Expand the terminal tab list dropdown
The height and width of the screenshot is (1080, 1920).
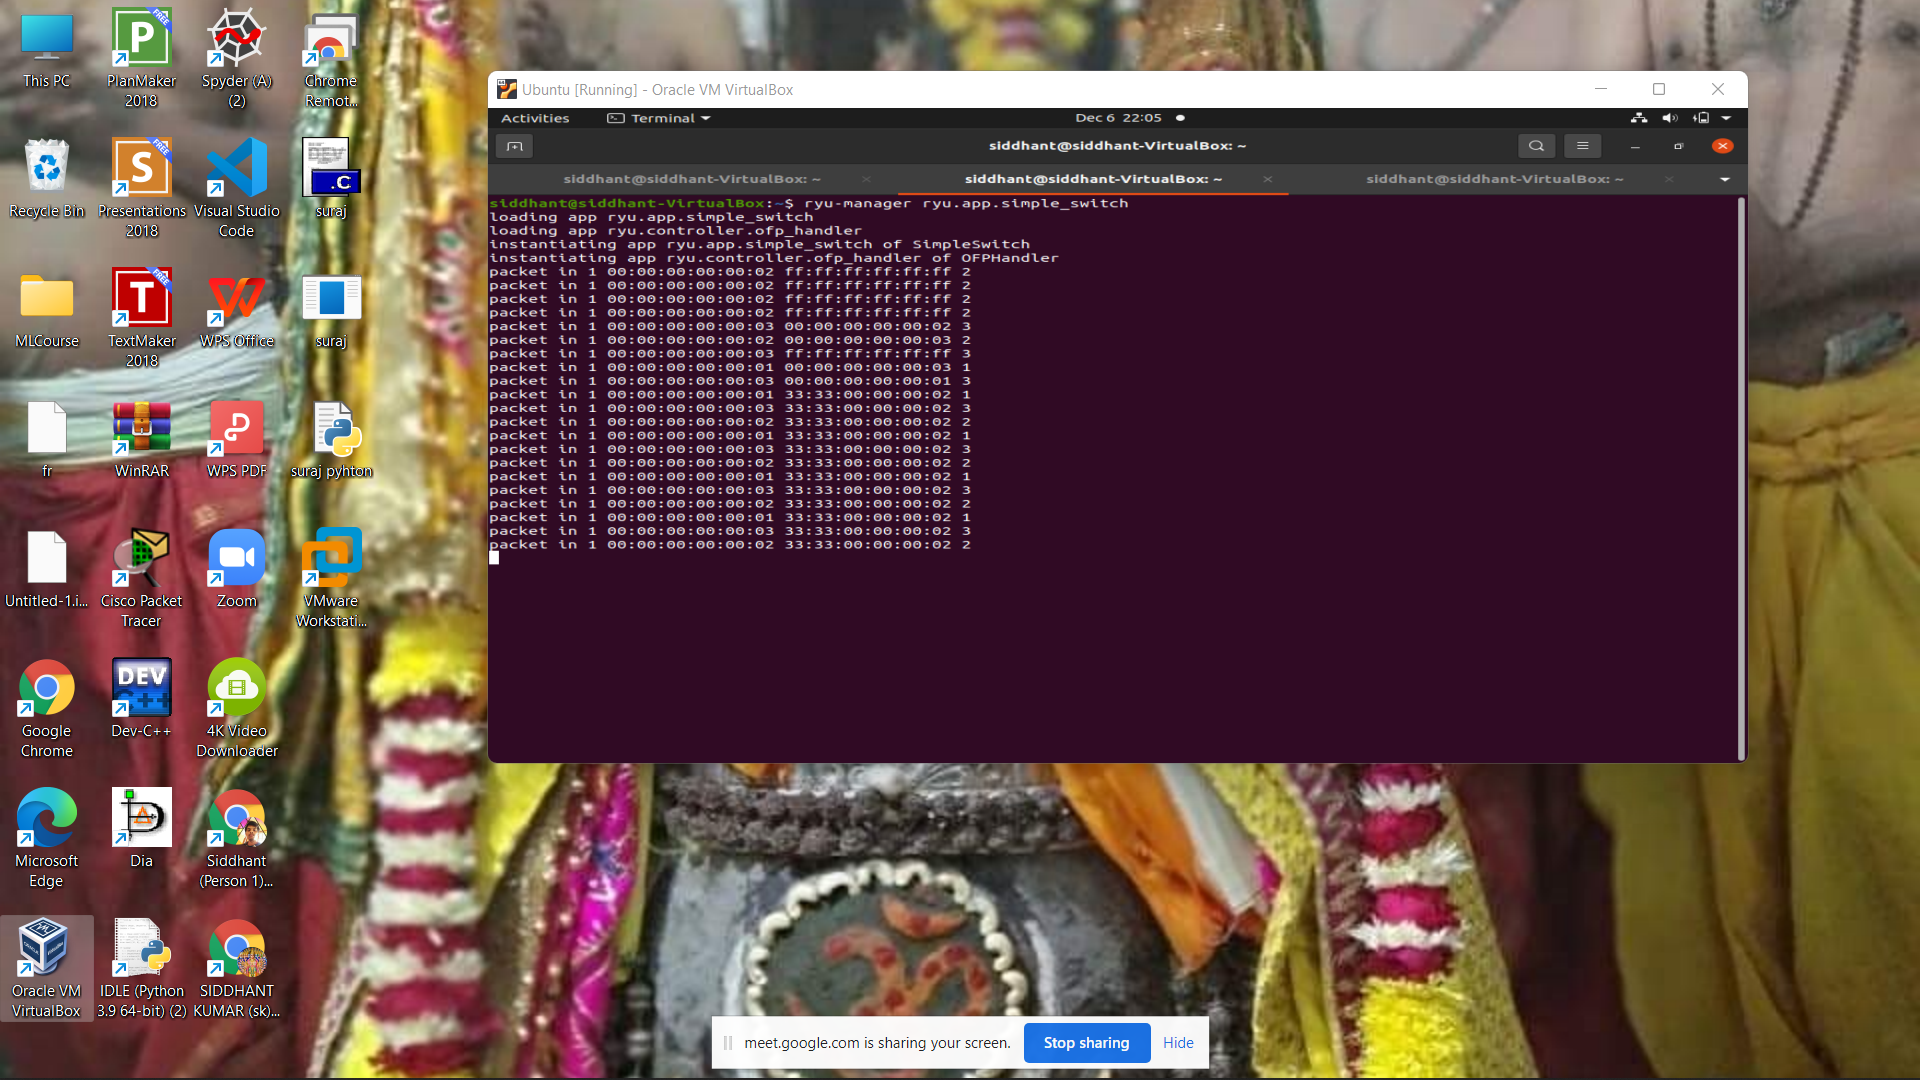[1725, 179]
